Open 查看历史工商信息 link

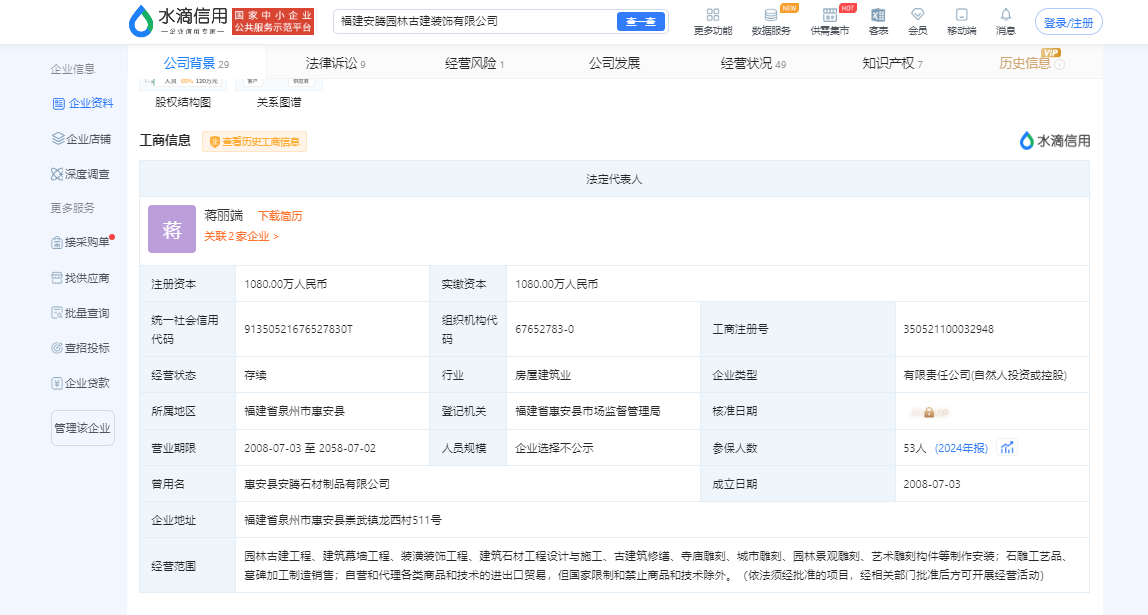[x=255, y=142]
